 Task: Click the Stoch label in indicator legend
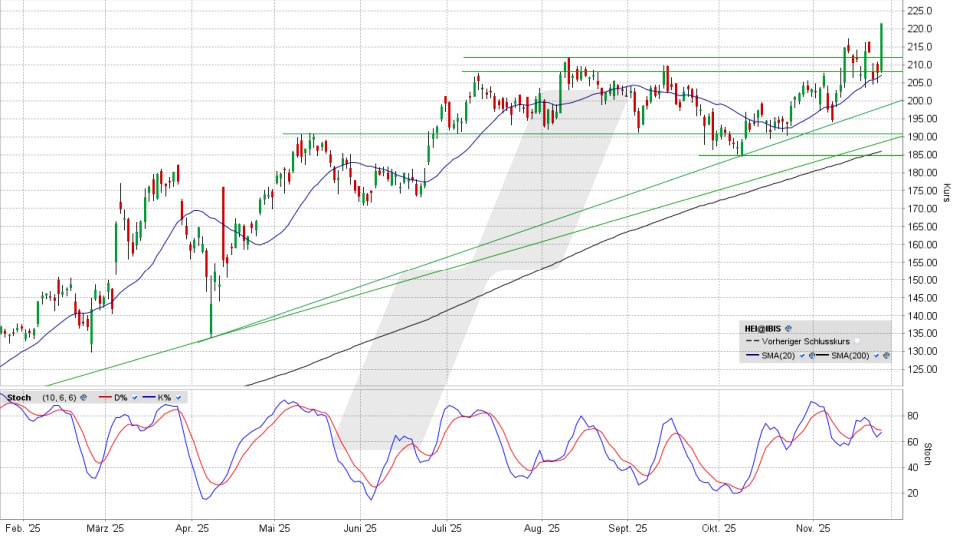[x=19, y=398]
